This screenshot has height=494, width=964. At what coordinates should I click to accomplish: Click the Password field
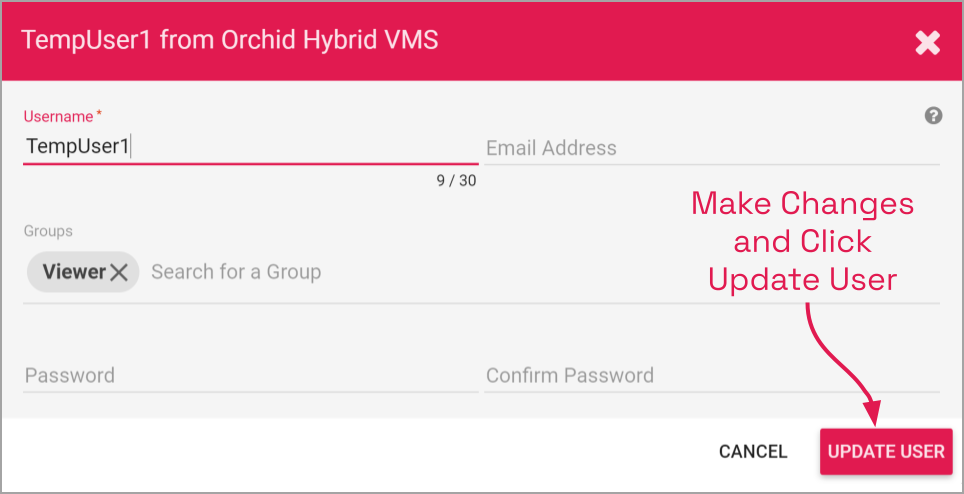tap(250, 376)
